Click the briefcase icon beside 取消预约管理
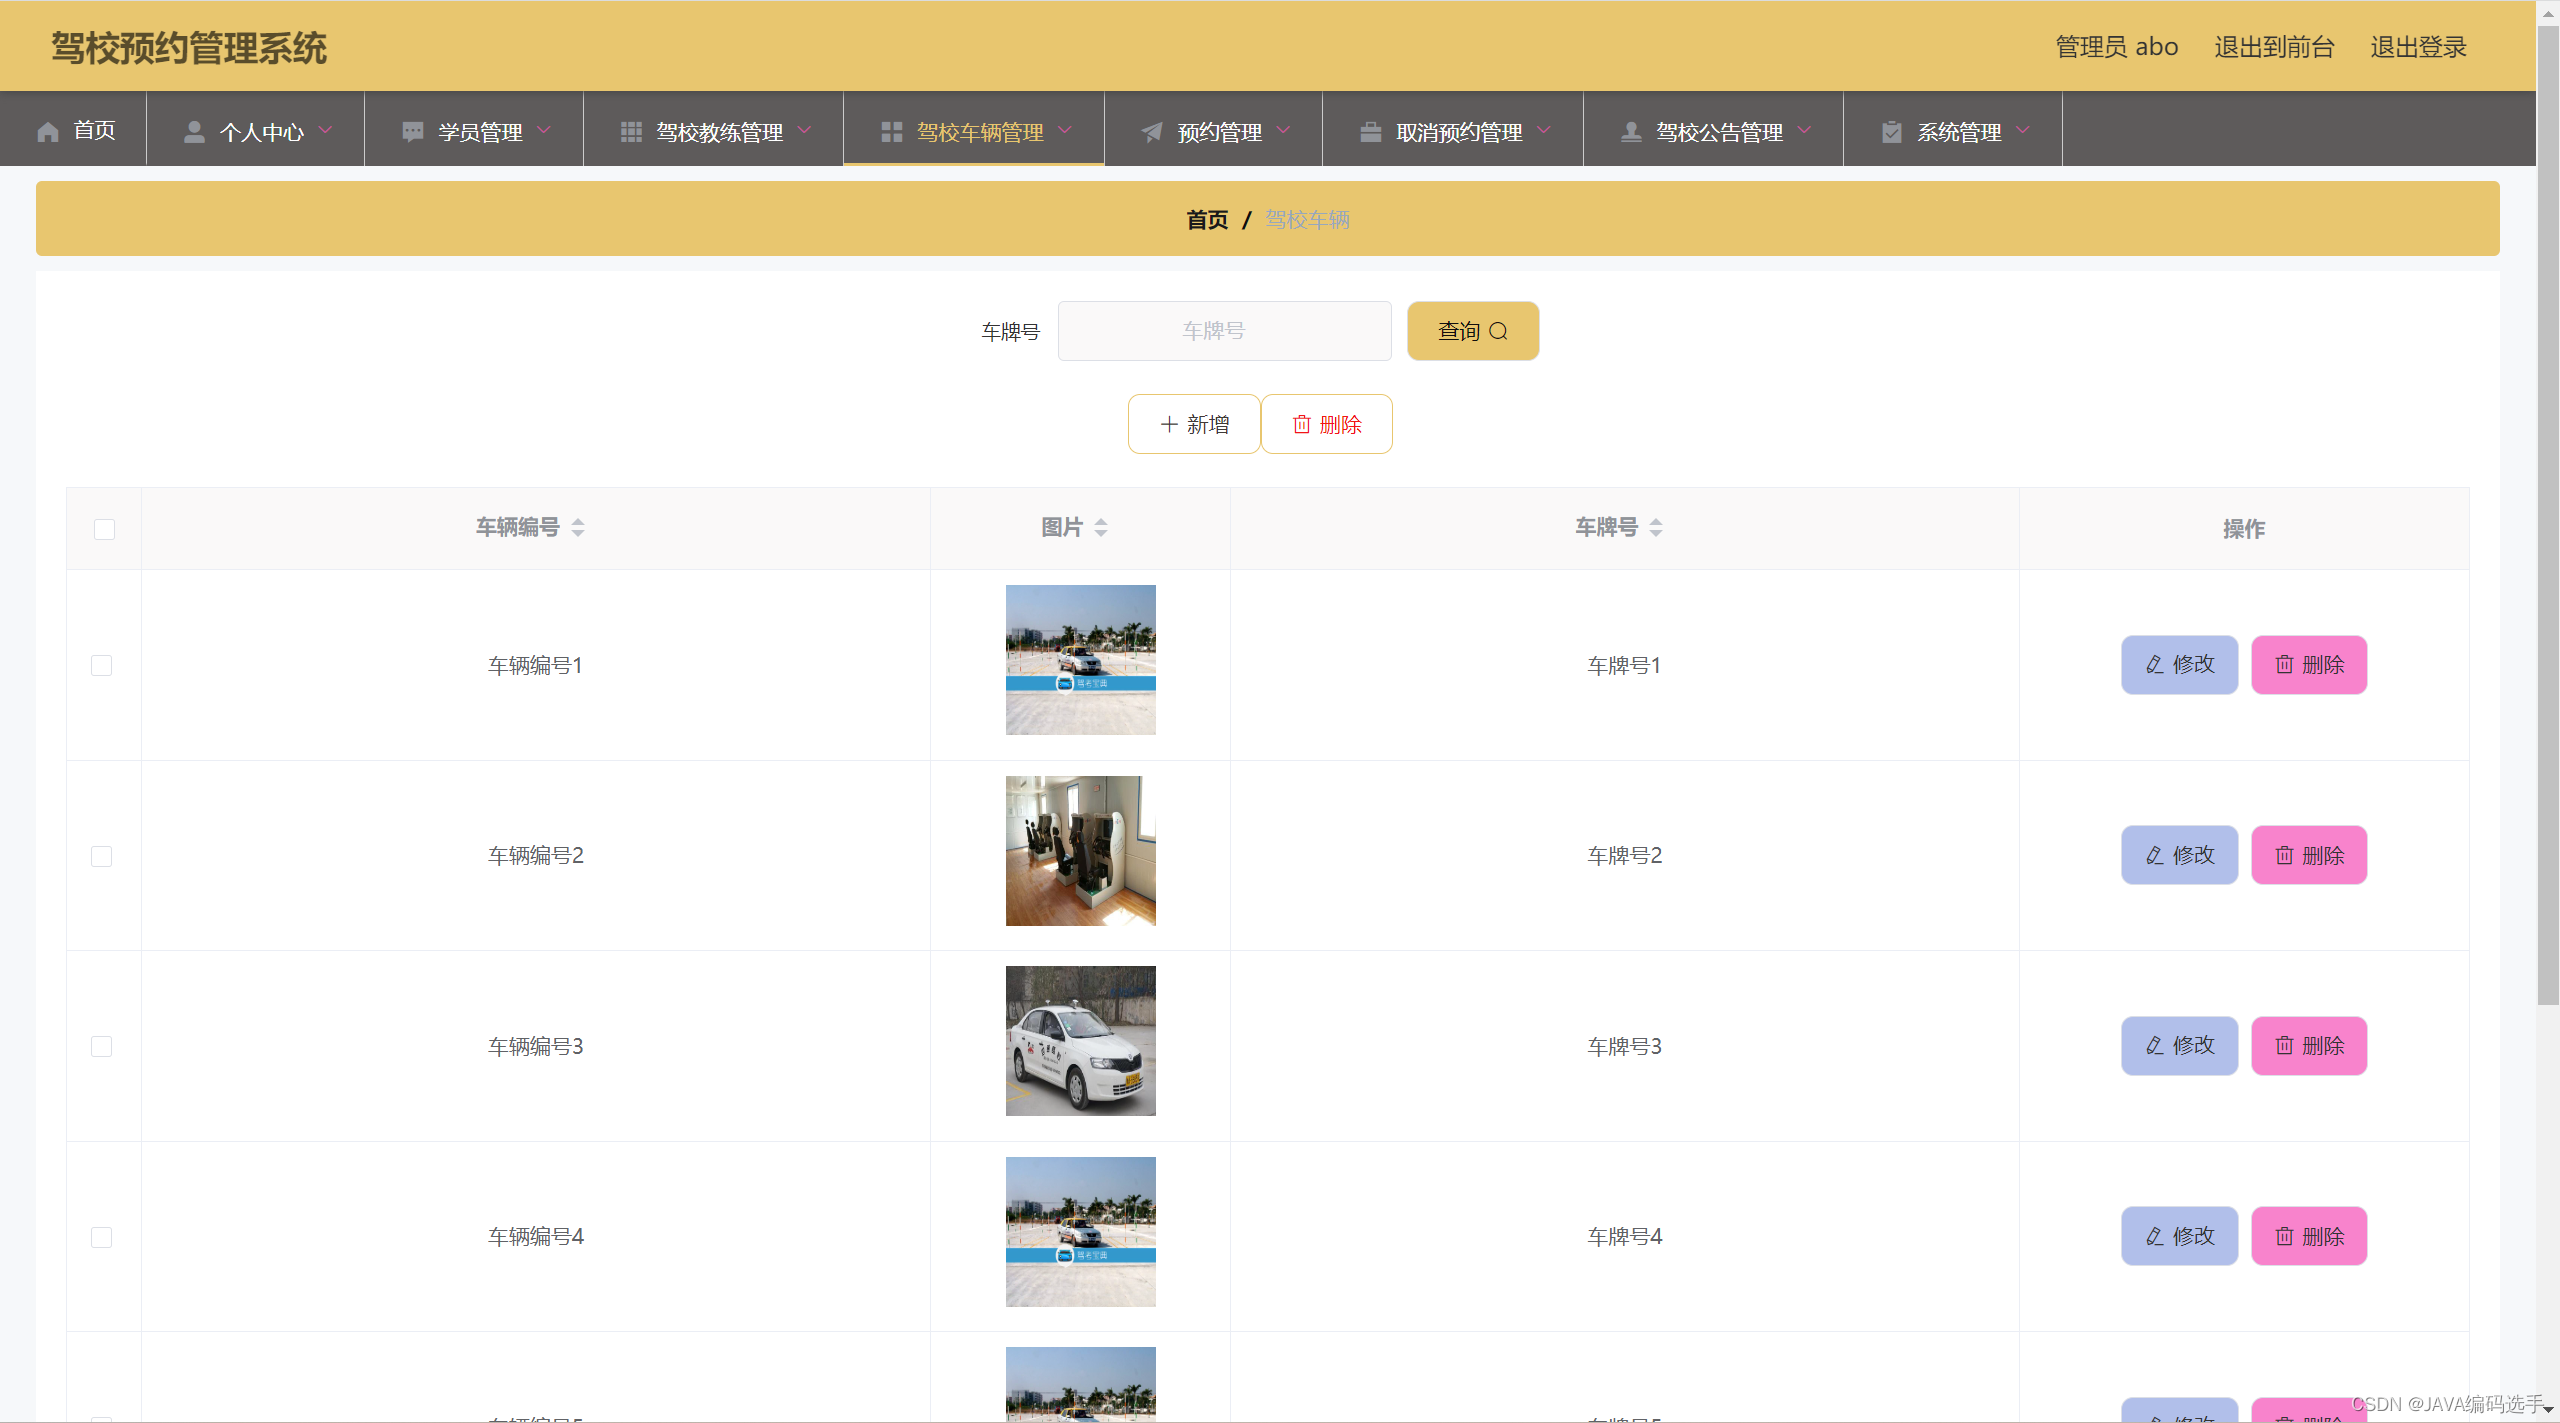2560x1423 pixels. (x=1370, y=131)
